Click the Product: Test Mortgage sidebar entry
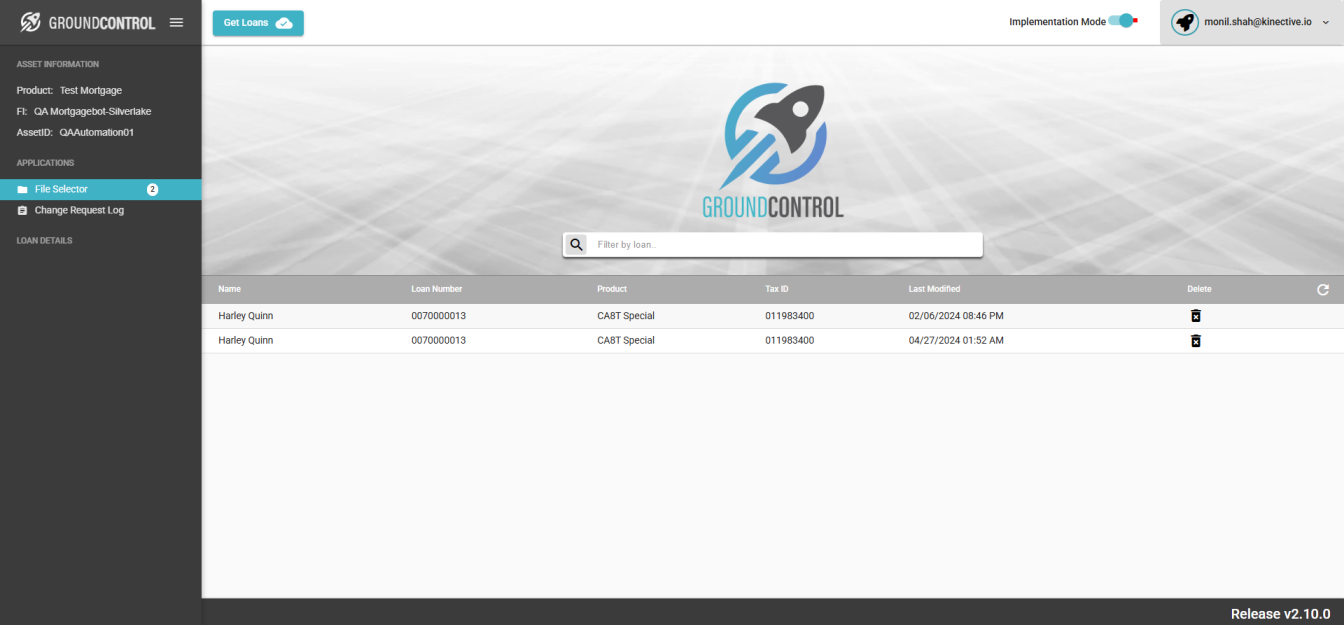Viewport: 1344px width, 625px height. (x=69, y=91)
